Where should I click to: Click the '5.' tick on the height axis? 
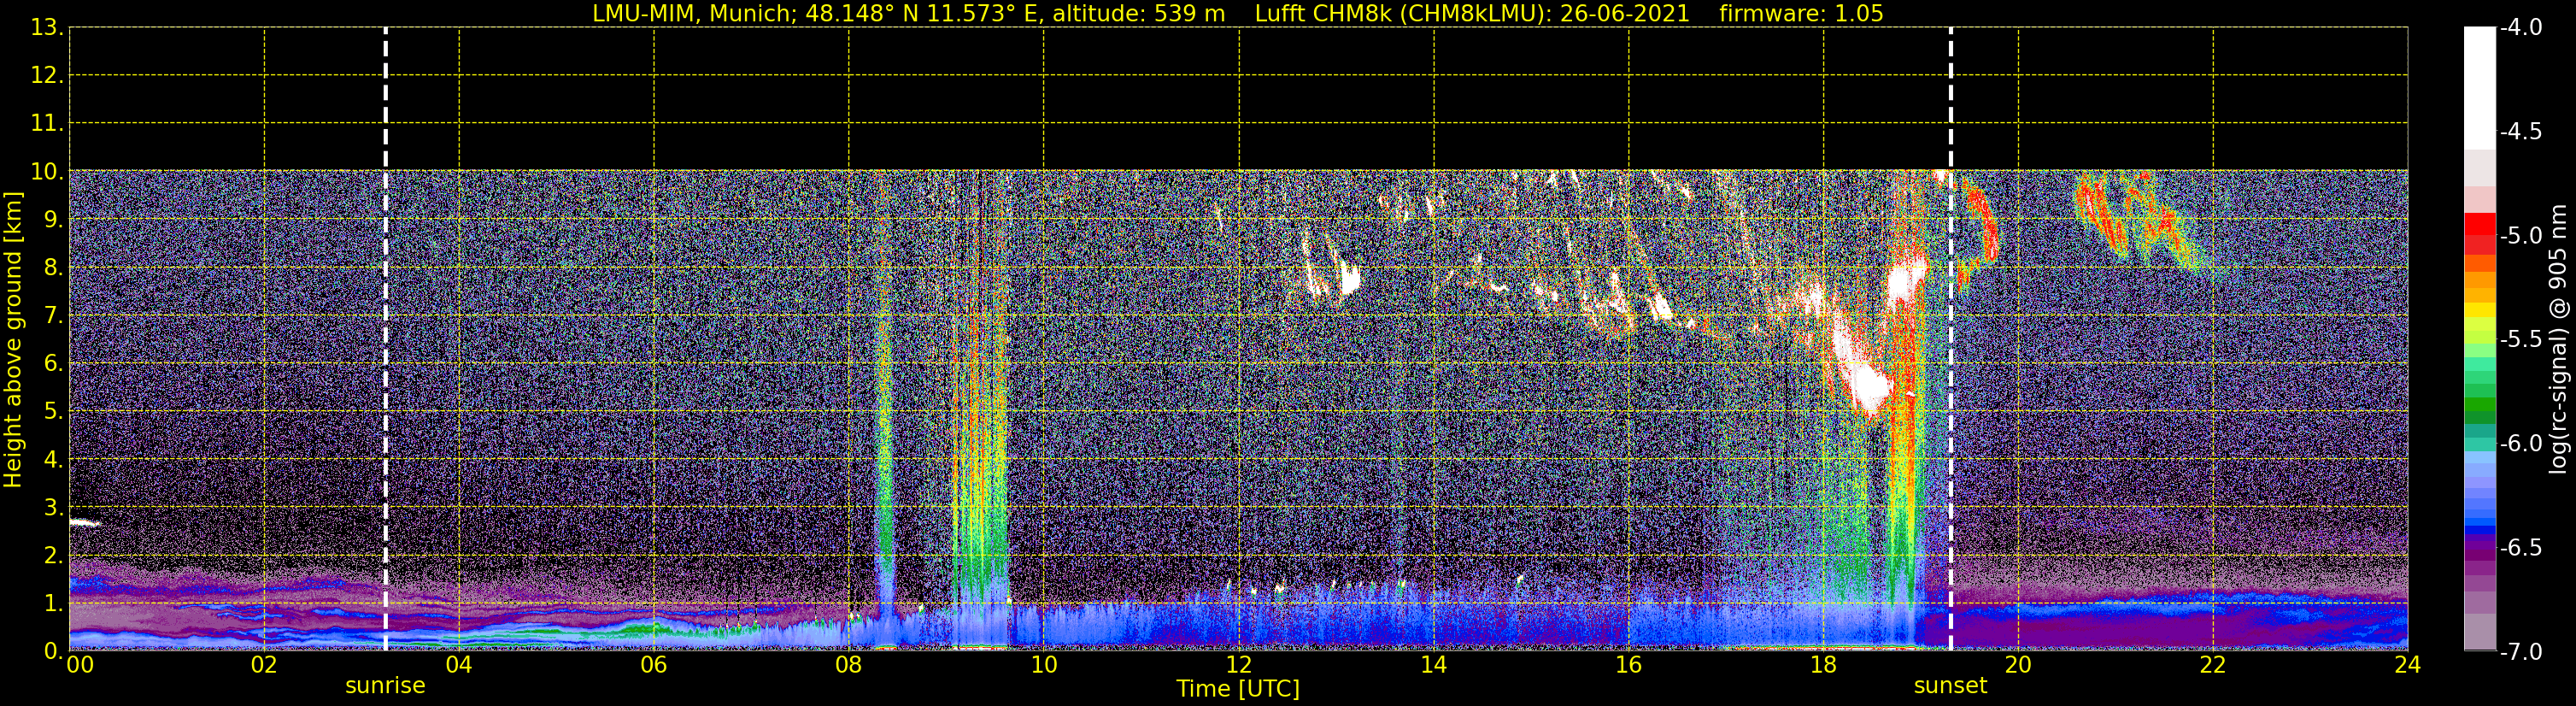pyautogui.click(x=53, y=412)
